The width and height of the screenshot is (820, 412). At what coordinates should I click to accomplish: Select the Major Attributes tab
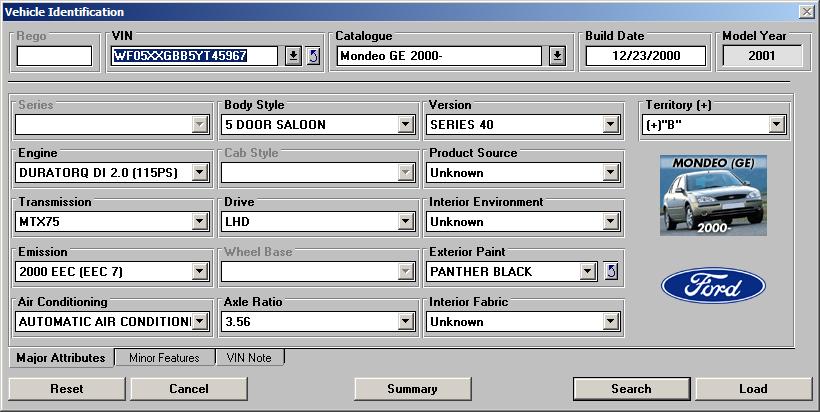61,358
